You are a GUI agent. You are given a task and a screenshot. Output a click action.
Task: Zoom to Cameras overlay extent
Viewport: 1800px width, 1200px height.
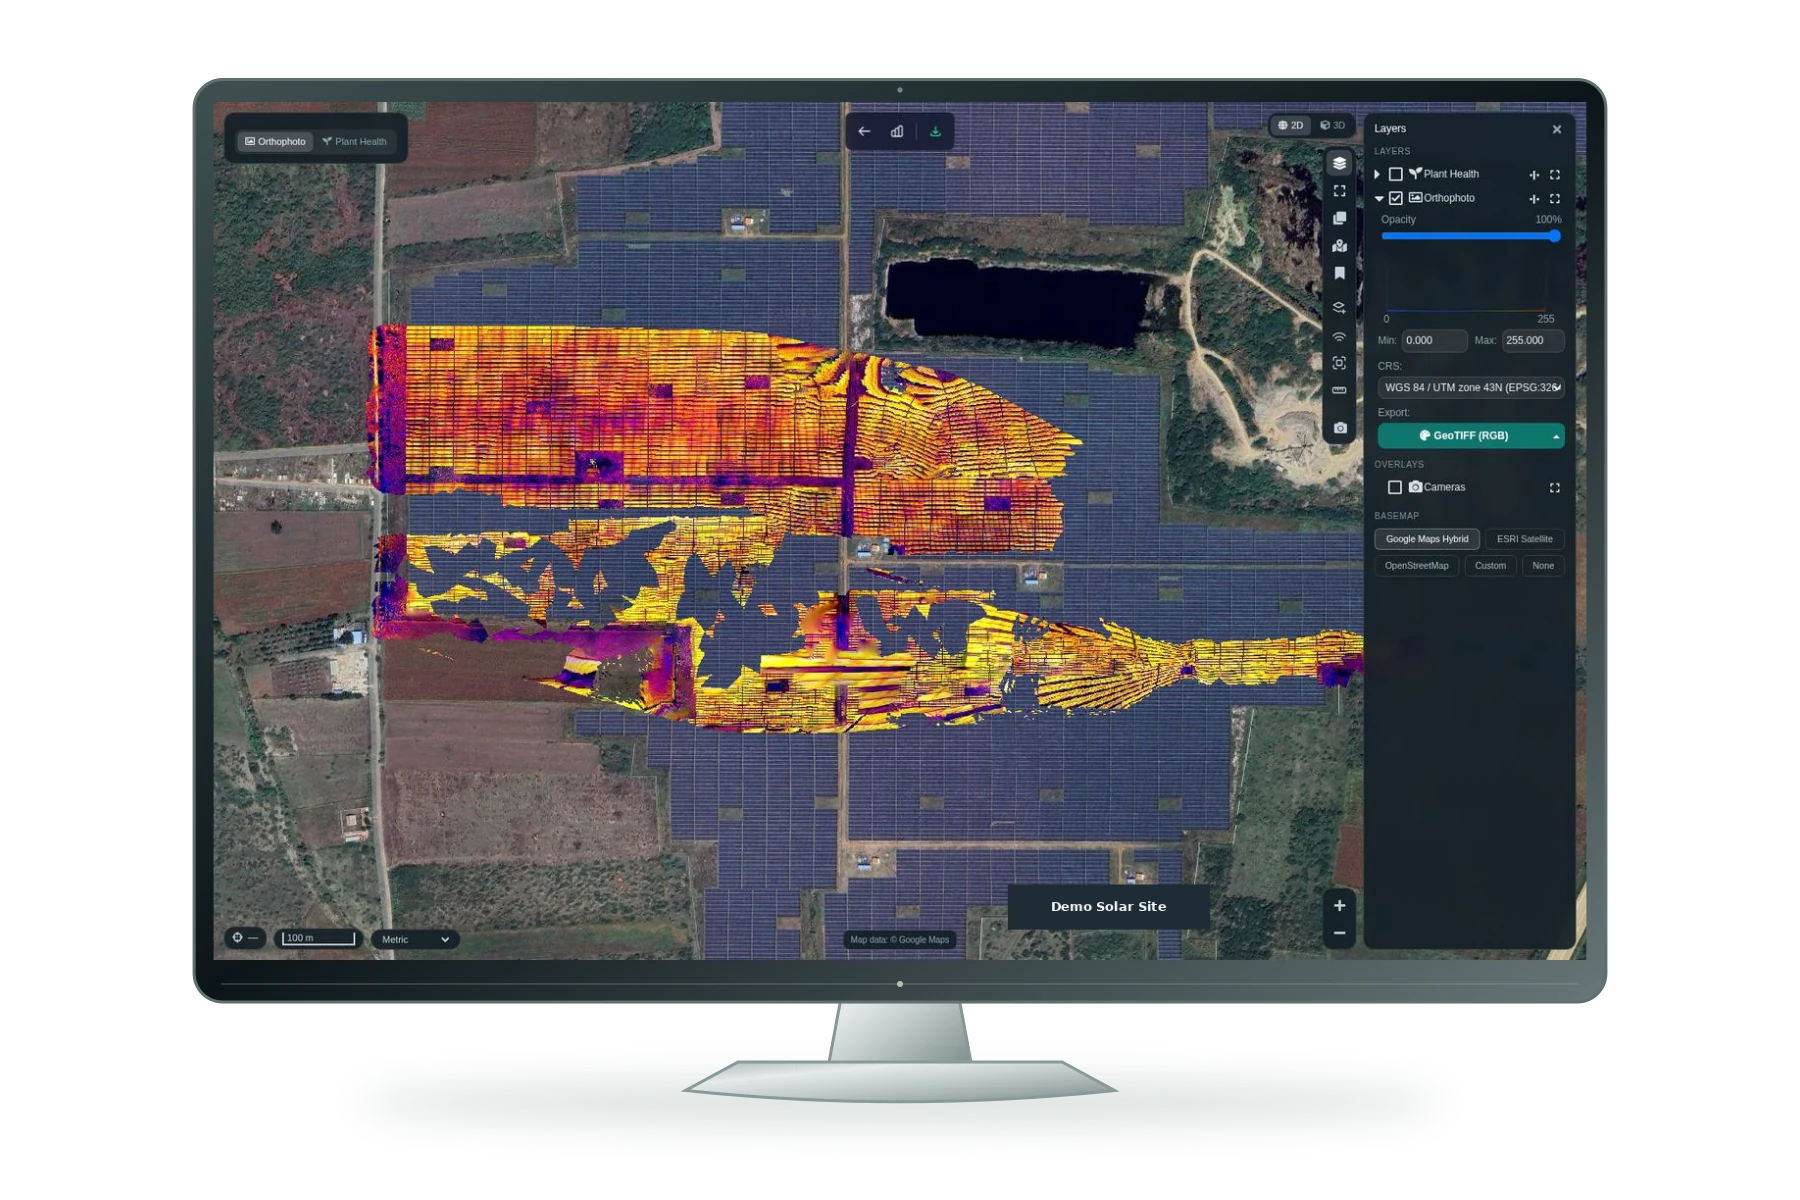coord(1555,488)
